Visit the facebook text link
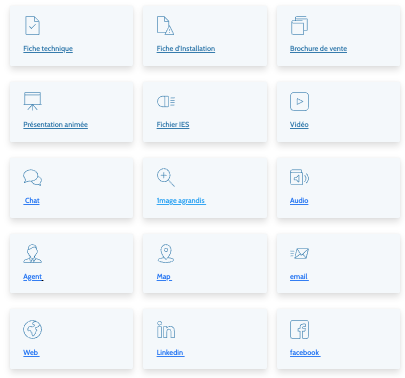Viewport: 405px width, 378px height. pos(305,353)
